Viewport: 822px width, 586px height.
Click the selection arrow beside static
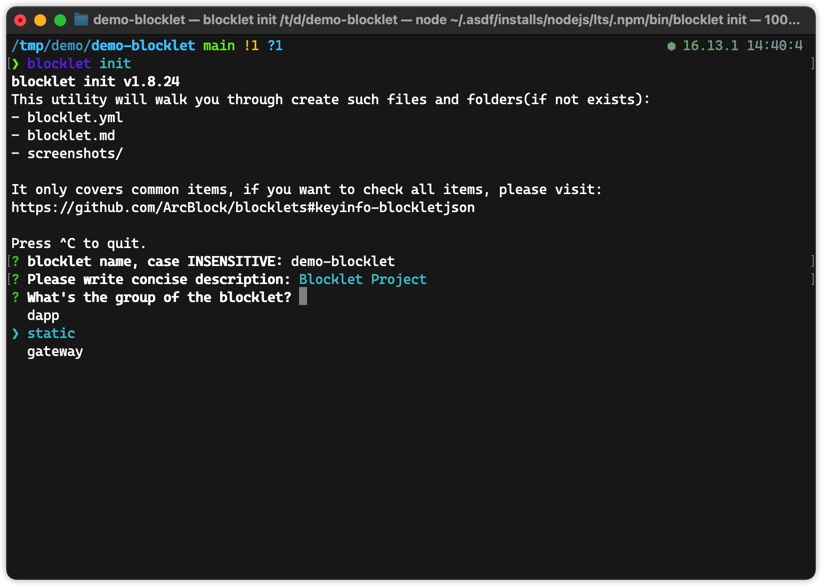point(15,334)
